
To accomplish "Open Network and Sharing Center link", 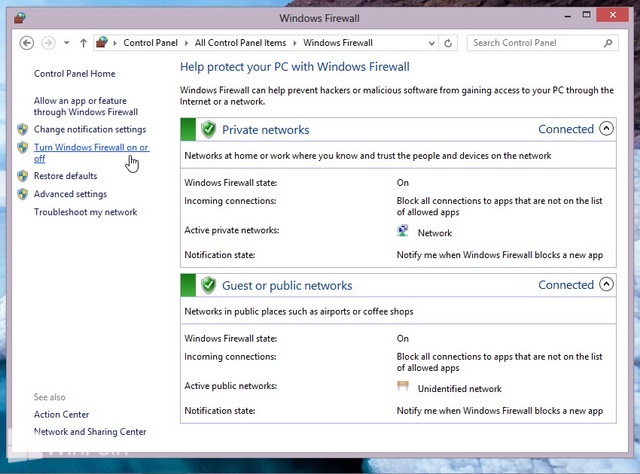I will (x=90, y=432).
